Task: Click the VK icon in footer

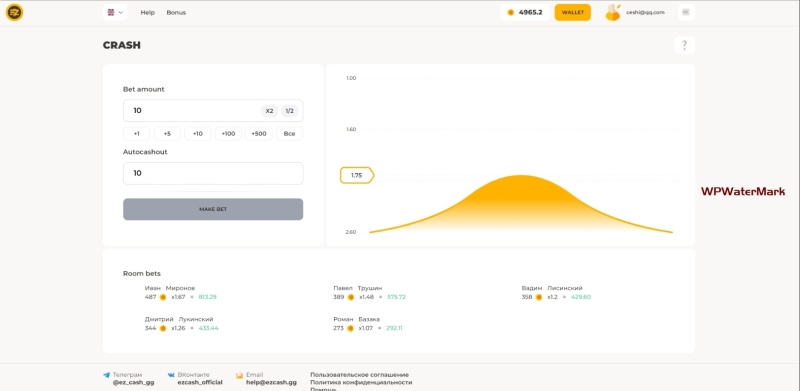Action: click(171, 375)
